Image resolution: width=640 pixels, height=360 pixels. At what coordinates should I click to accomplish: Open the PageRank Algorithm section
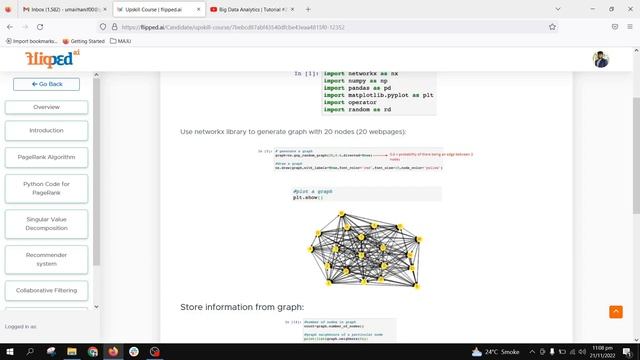[x=47, y=157]
